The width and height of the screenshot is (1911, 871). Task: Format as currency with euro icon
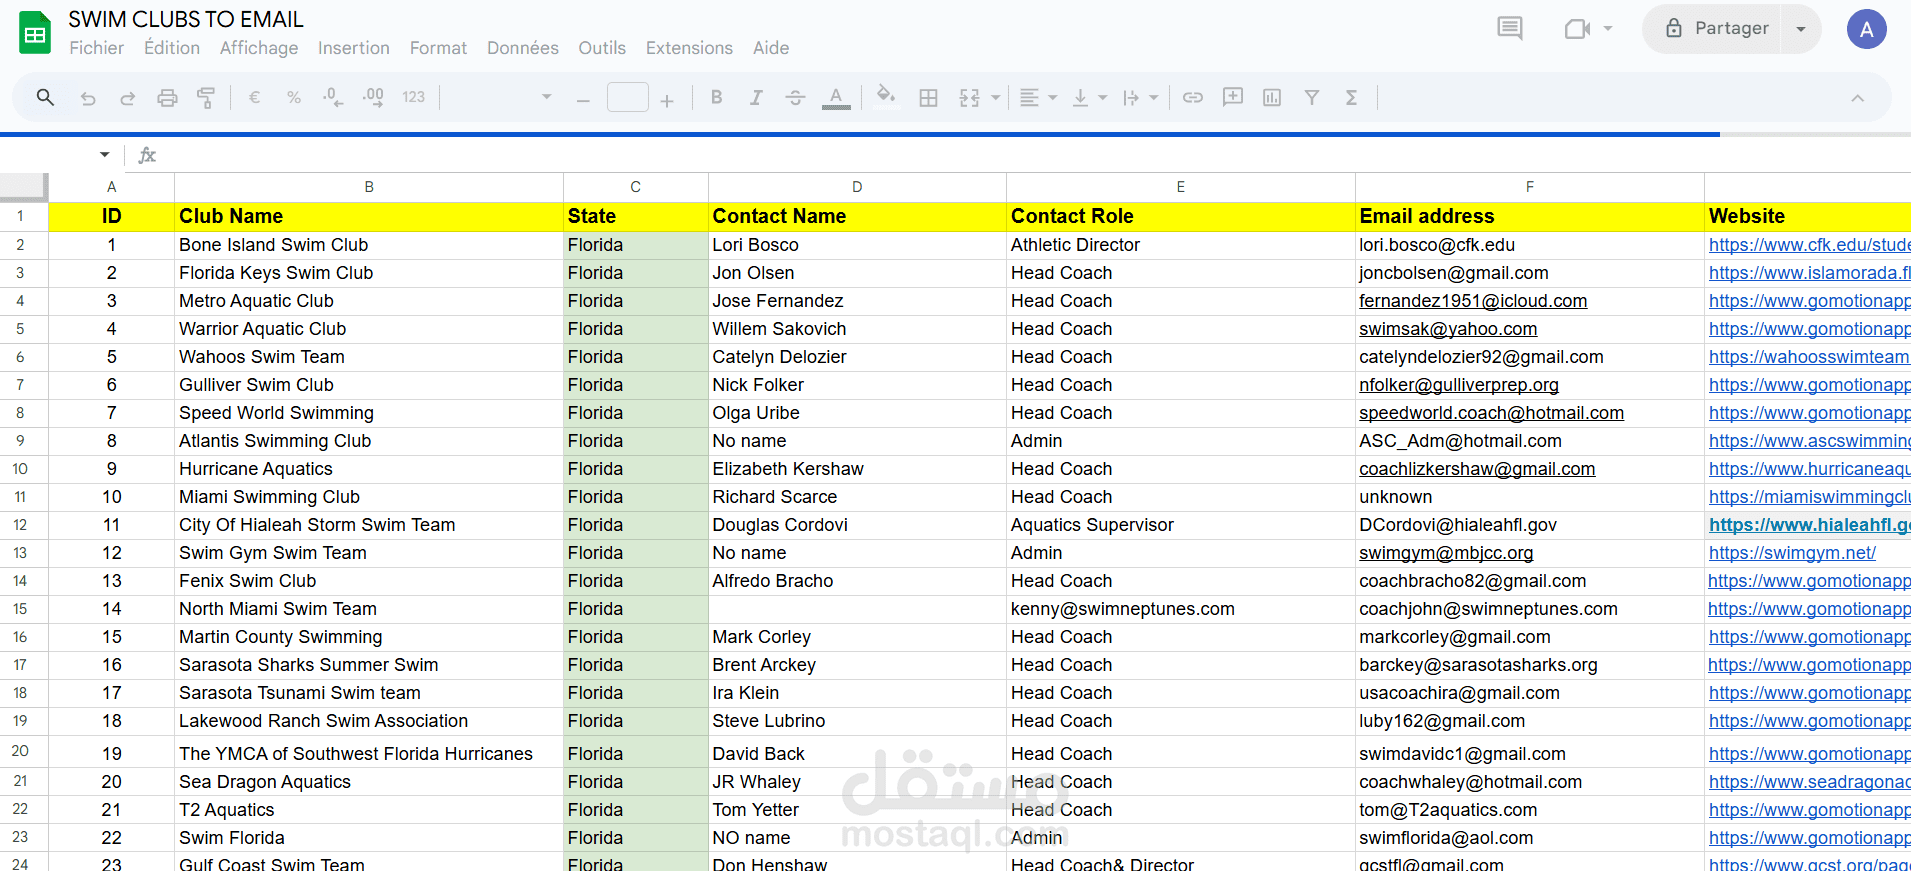pyautogui.click(x=254, y=97)
